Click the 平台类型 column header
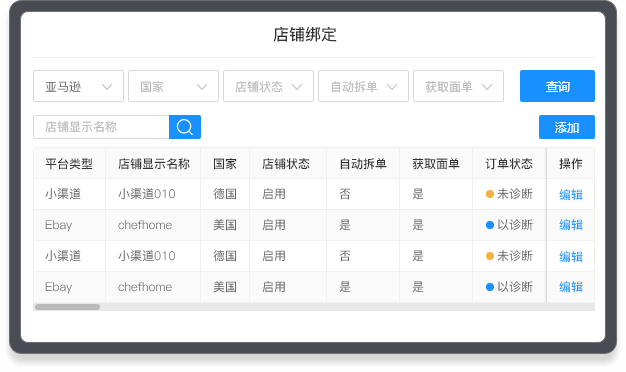The width and height of the screenshot is (626, 372). (69, 164)
